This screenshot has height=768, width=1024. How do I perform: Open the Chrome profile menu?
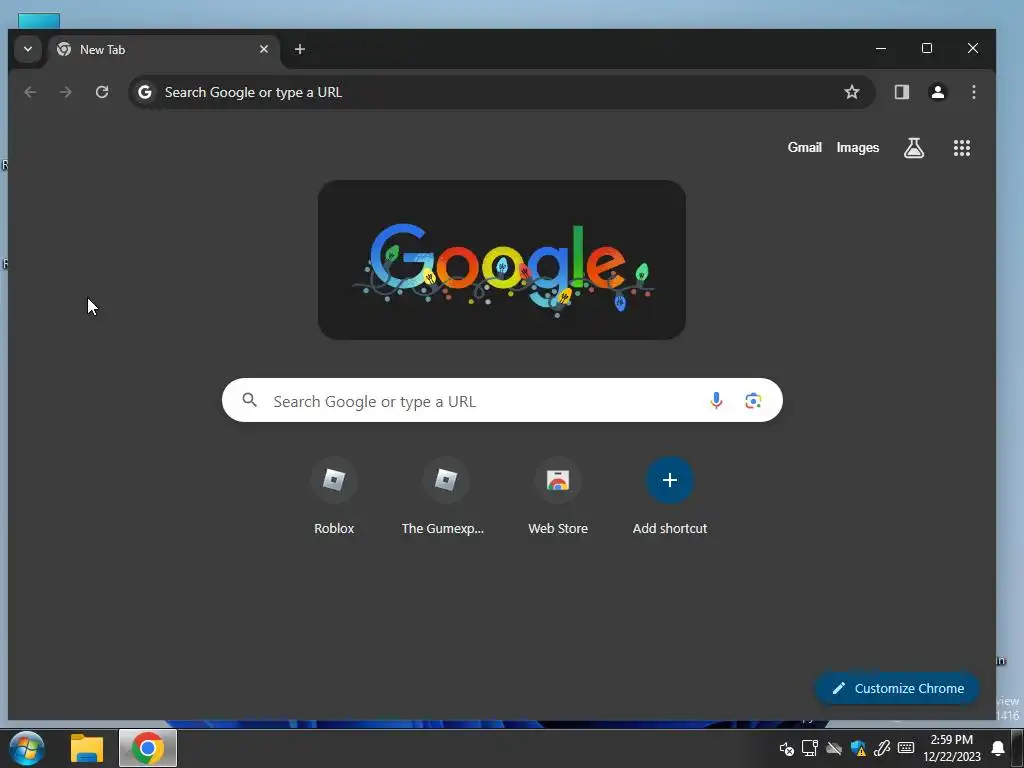pyautogui.click(x=938, y=92)
